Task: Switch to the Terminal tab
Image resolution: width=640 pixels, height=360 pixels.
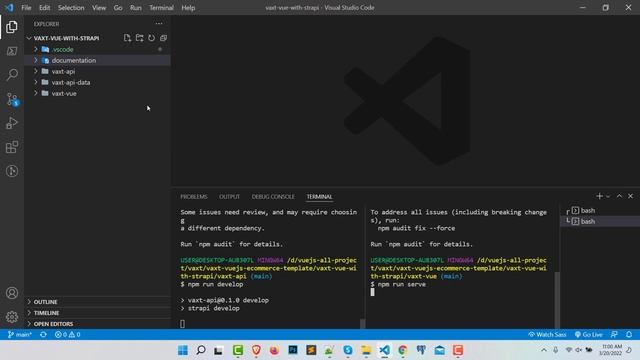Action: tap(319, 197)
